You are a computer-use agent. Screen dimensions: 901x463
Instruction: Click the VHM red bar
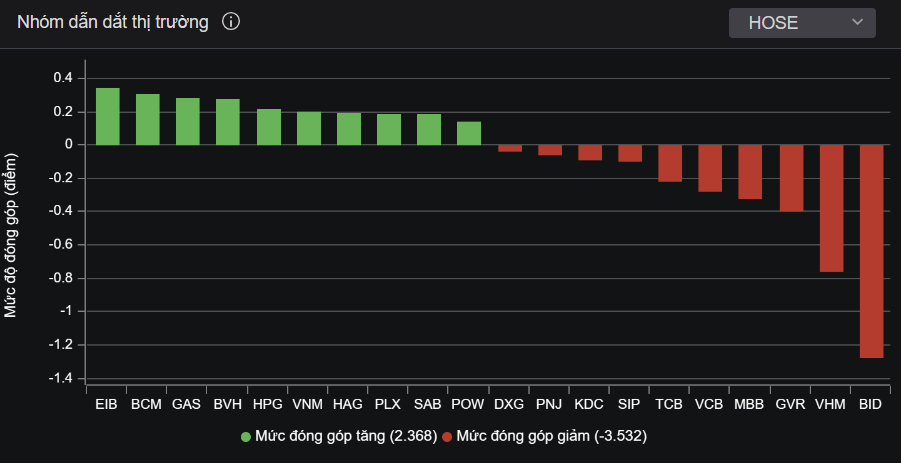(831, 208)
